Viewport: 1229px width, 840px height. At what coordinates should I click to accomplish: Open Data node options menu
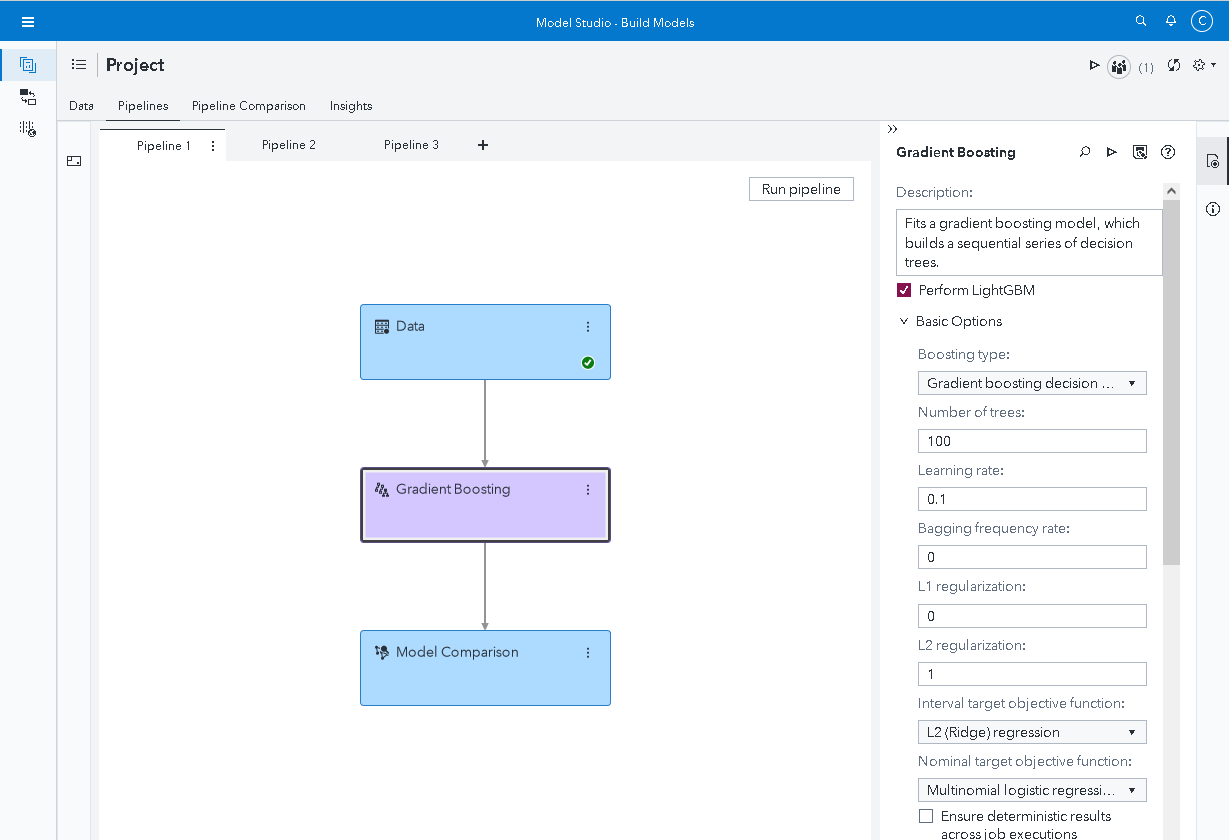(588, 327)
